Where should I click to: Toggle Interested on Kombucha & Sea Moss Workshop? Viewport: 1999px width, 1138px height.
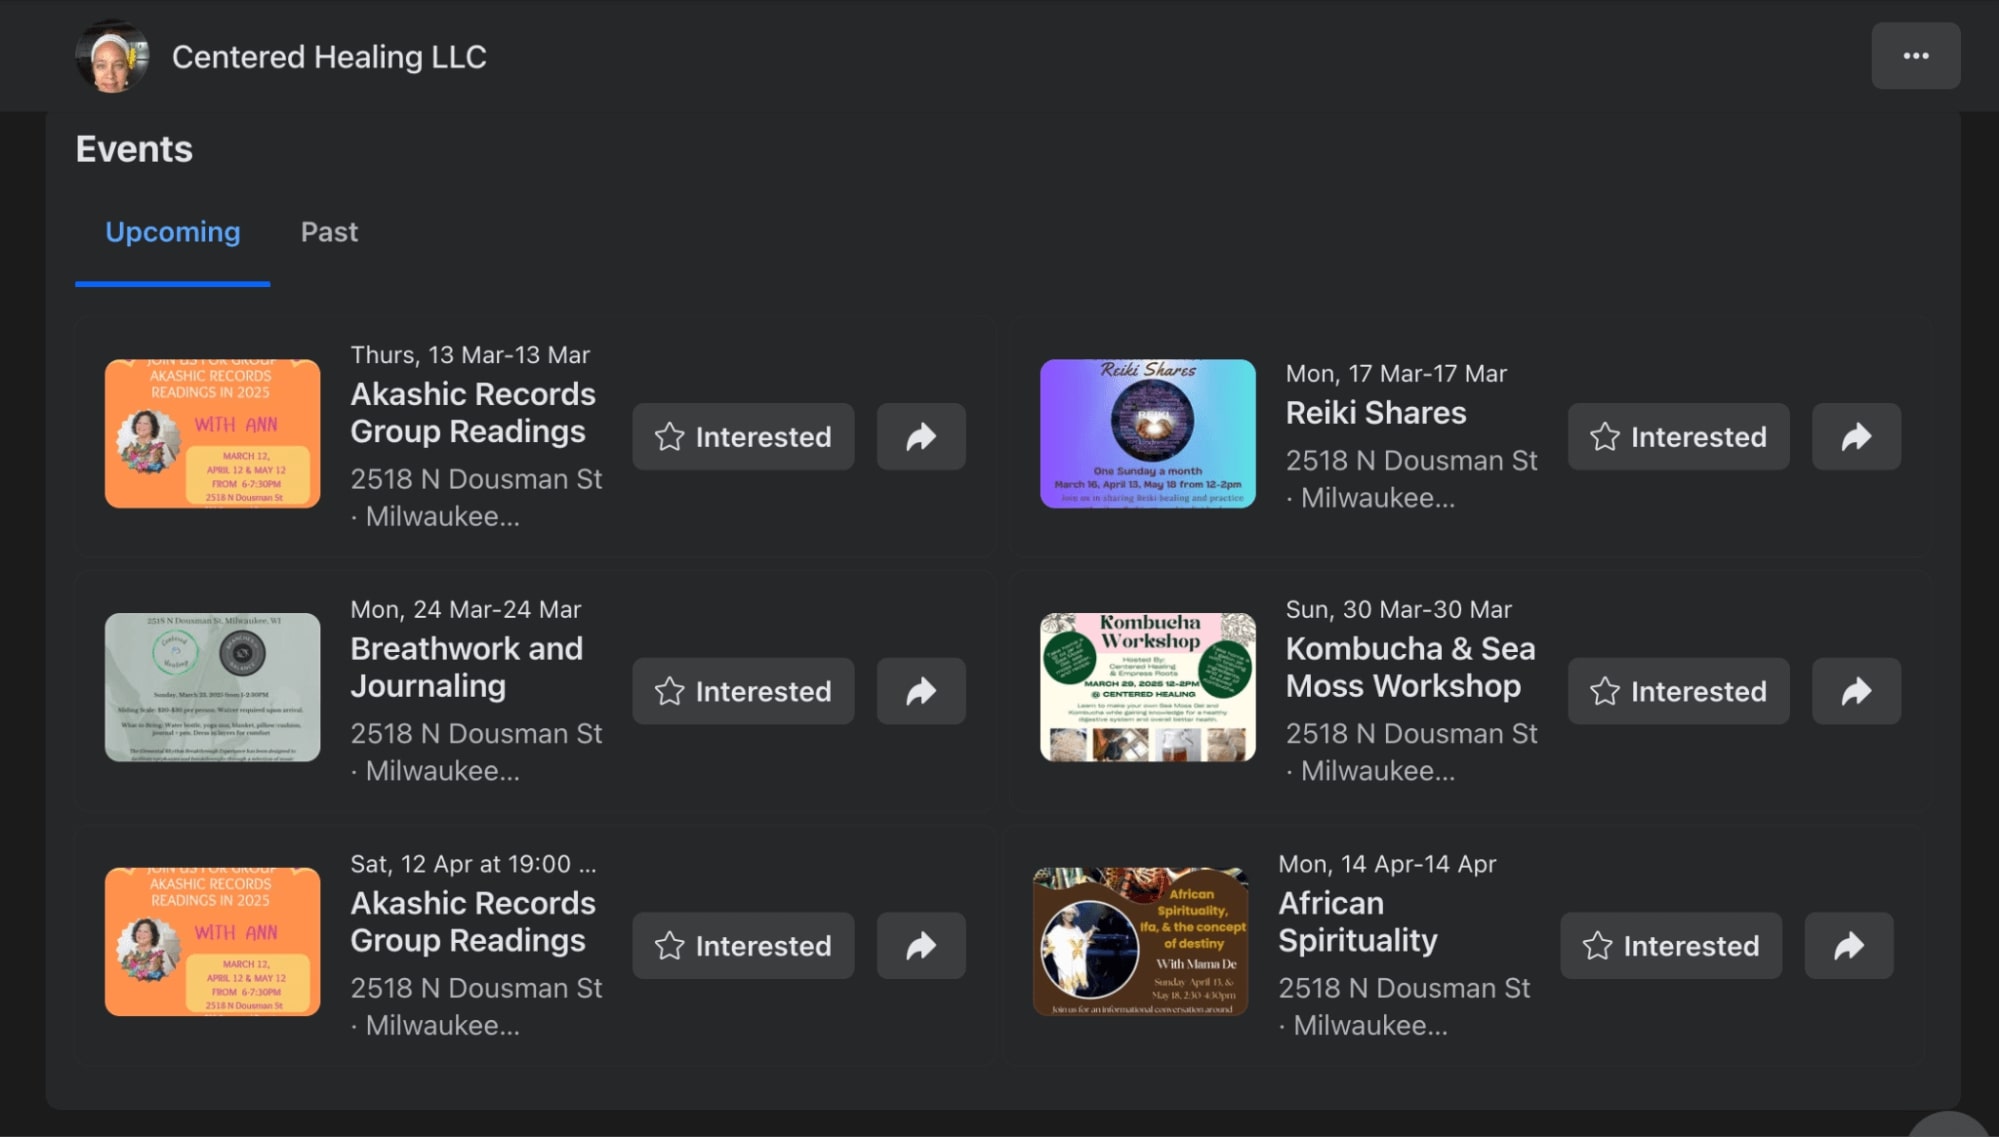1678,691
